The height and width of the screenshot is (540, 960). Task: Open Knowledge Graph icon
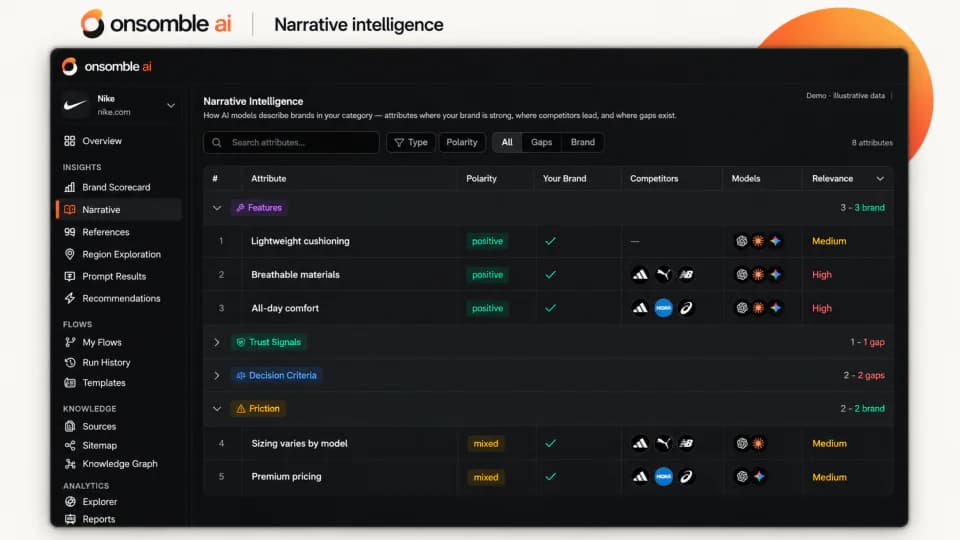tap(70, 463)
